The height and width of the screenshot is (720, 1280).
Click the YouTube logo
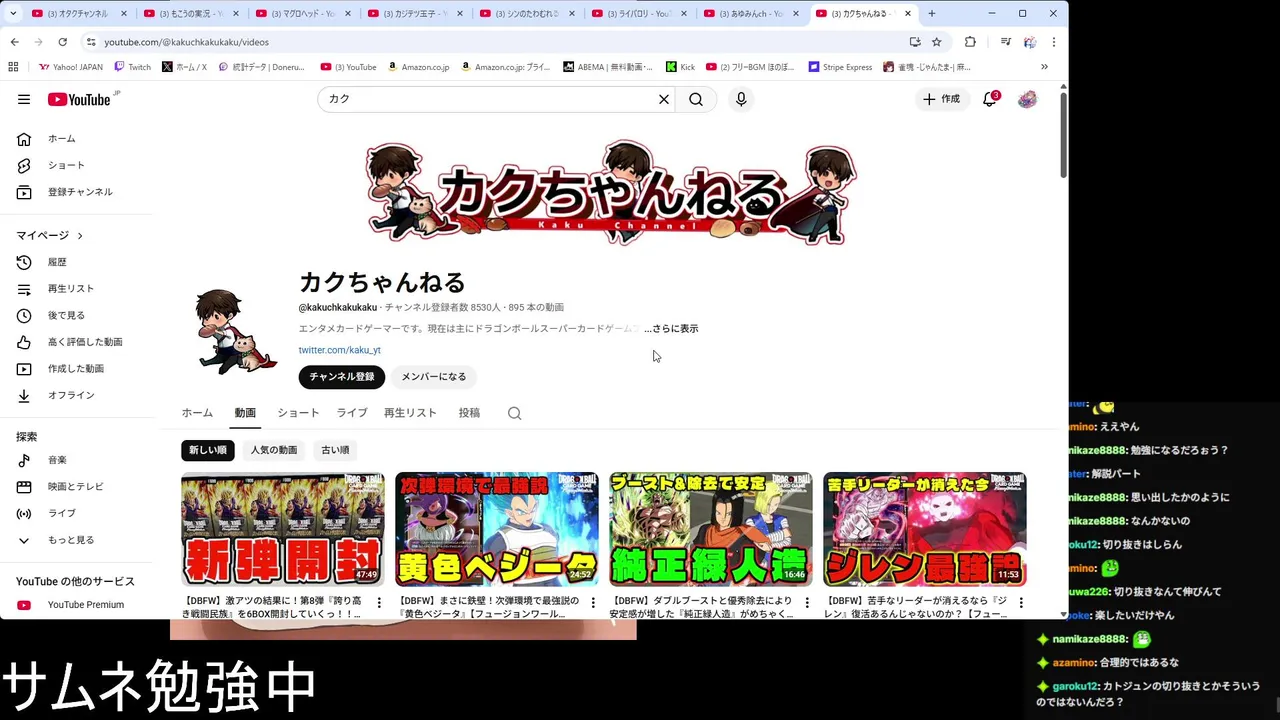79,99
